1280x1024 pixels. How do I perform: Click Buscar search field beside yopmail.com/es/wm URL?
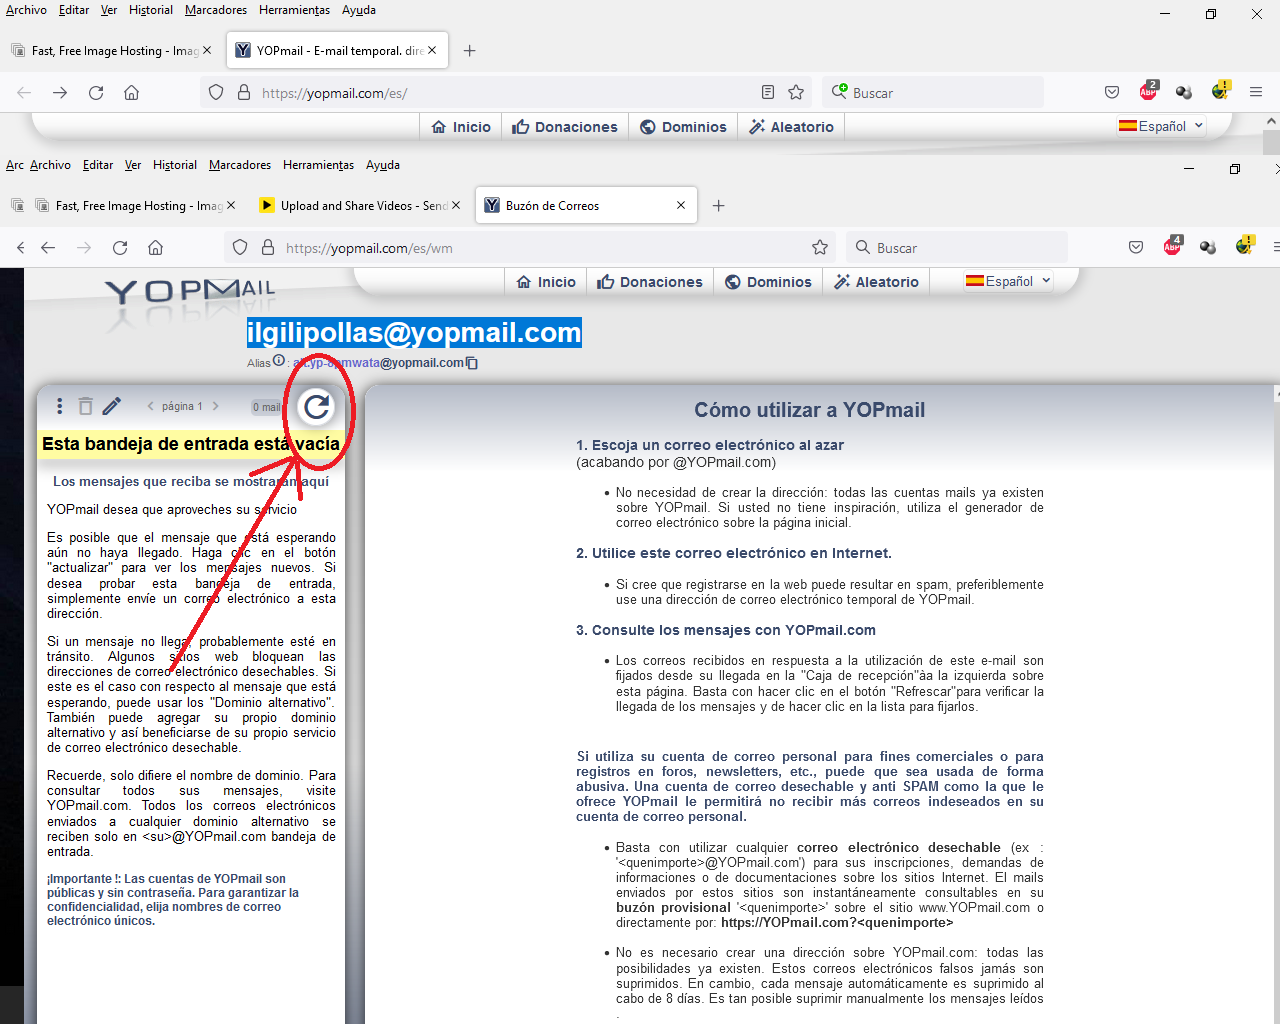pyautogui.click(x=960, y=248)
